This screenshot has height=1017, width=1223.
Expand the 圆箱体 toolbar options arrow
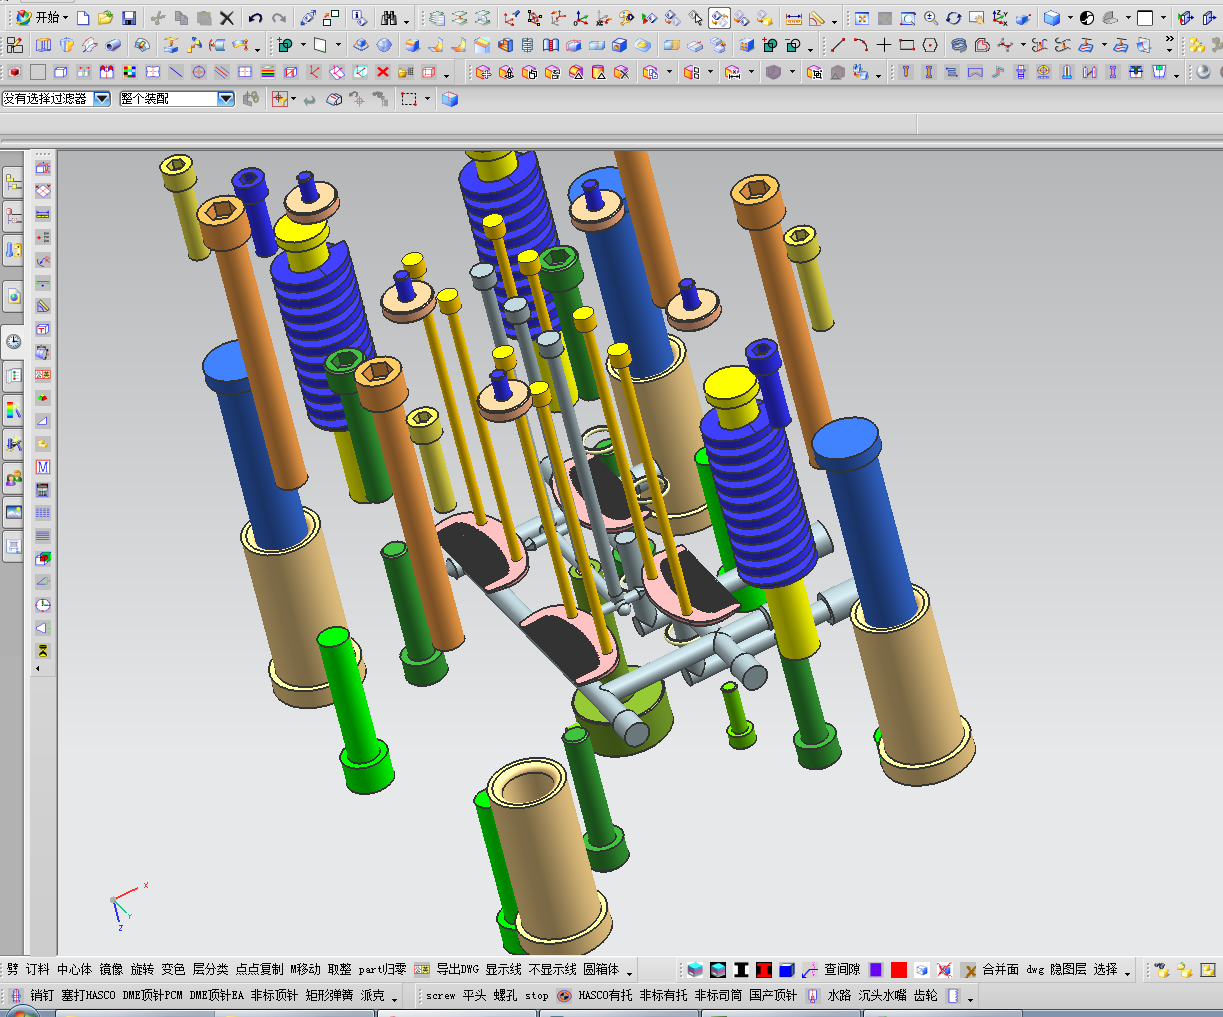click(x=629, y=971)
